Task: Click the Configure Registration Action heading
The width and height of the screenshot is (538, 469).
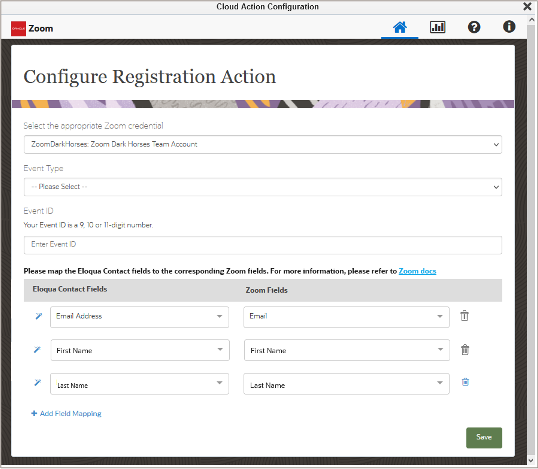Action: [x=150, y=77]
